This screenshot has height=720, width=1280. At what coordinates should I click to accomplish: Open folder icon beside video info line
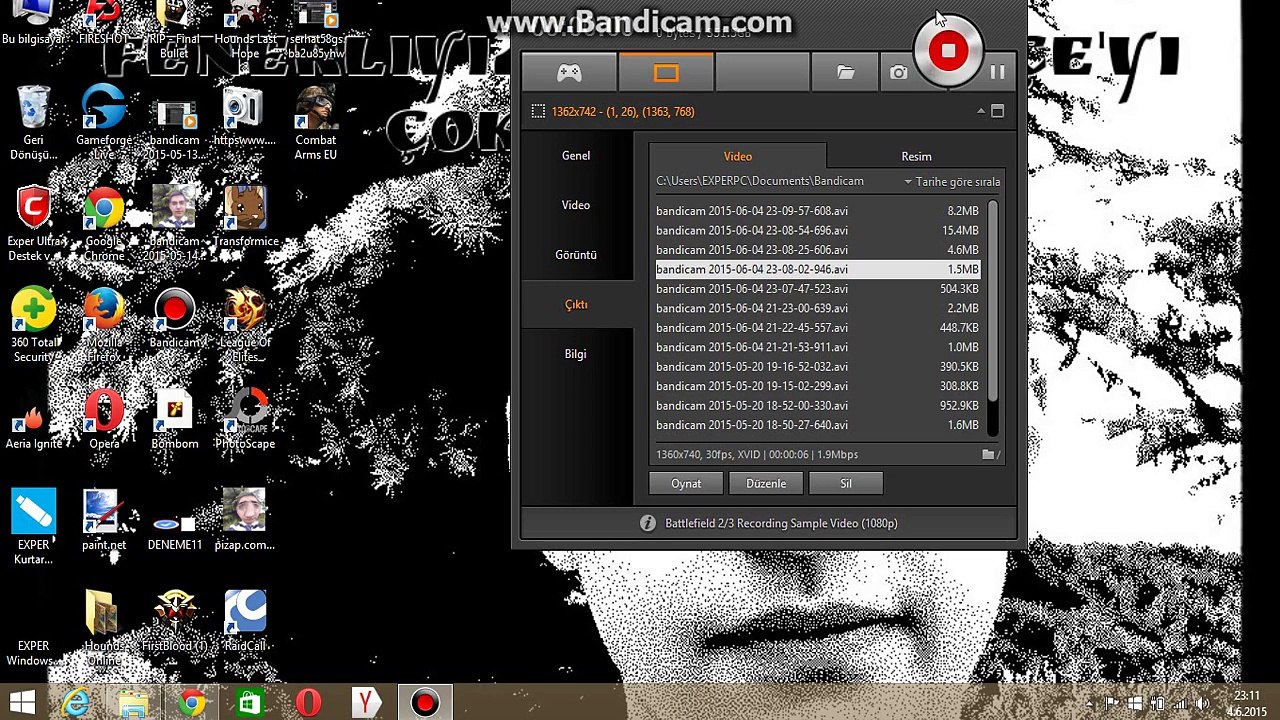click(990, 455)
